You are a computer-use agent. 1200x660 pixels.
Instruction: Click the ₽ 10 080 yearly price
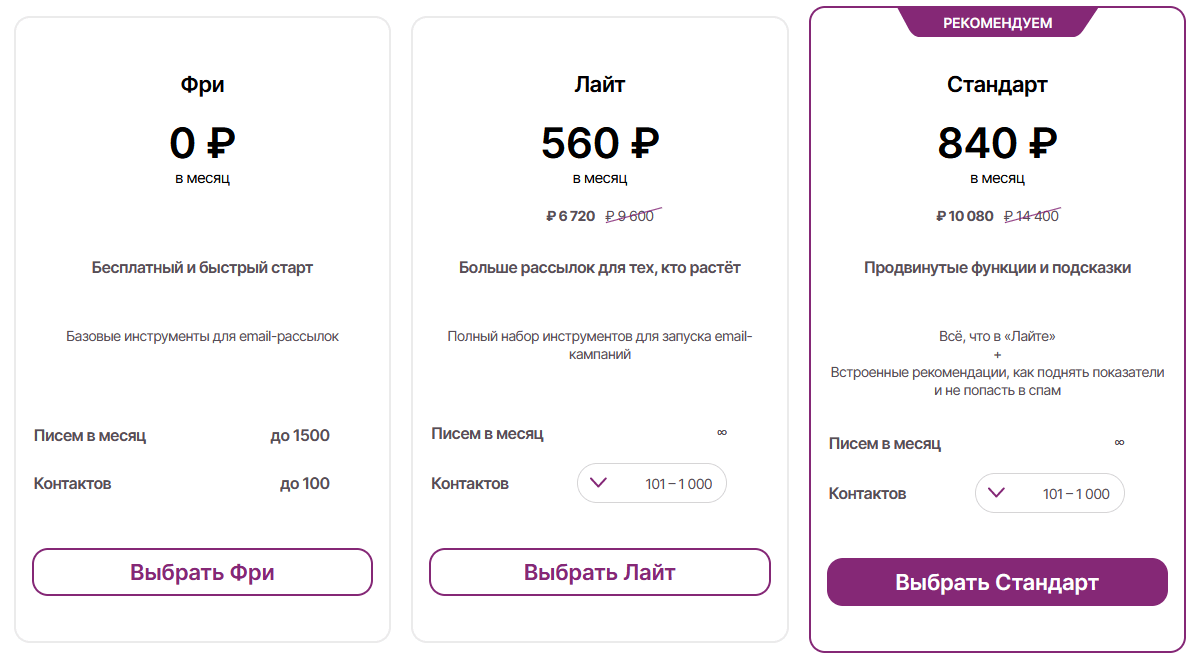pos(965,216)
